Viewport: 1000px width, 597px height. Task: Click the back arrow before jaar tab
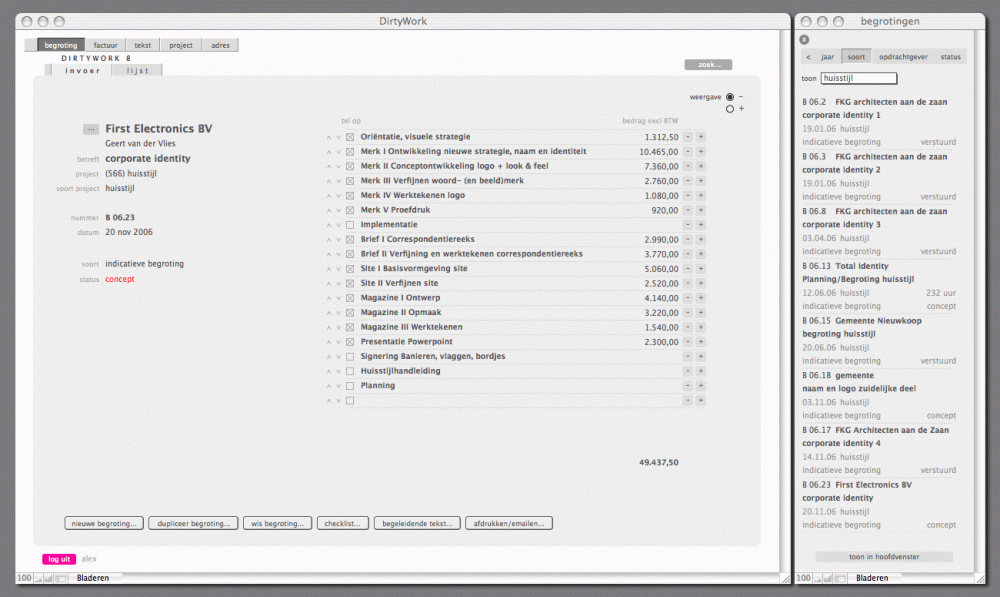click(808, 57)
